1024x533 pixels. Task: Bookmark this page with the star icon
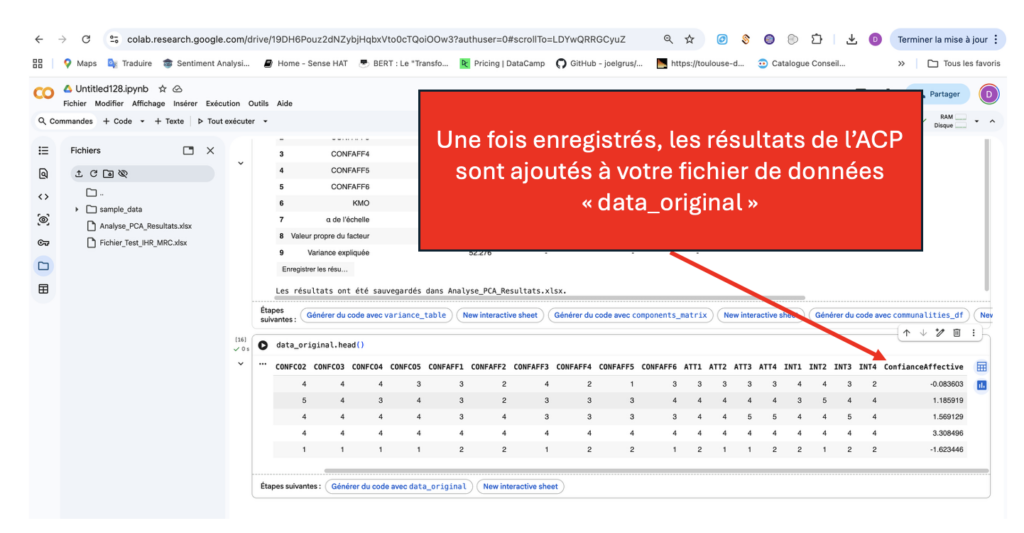689,39
